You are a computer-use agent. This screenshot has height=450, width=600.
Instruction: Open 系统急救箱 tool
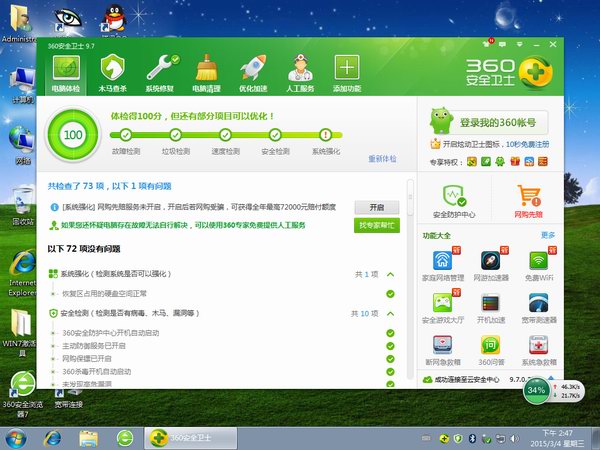tap(539, 350)
